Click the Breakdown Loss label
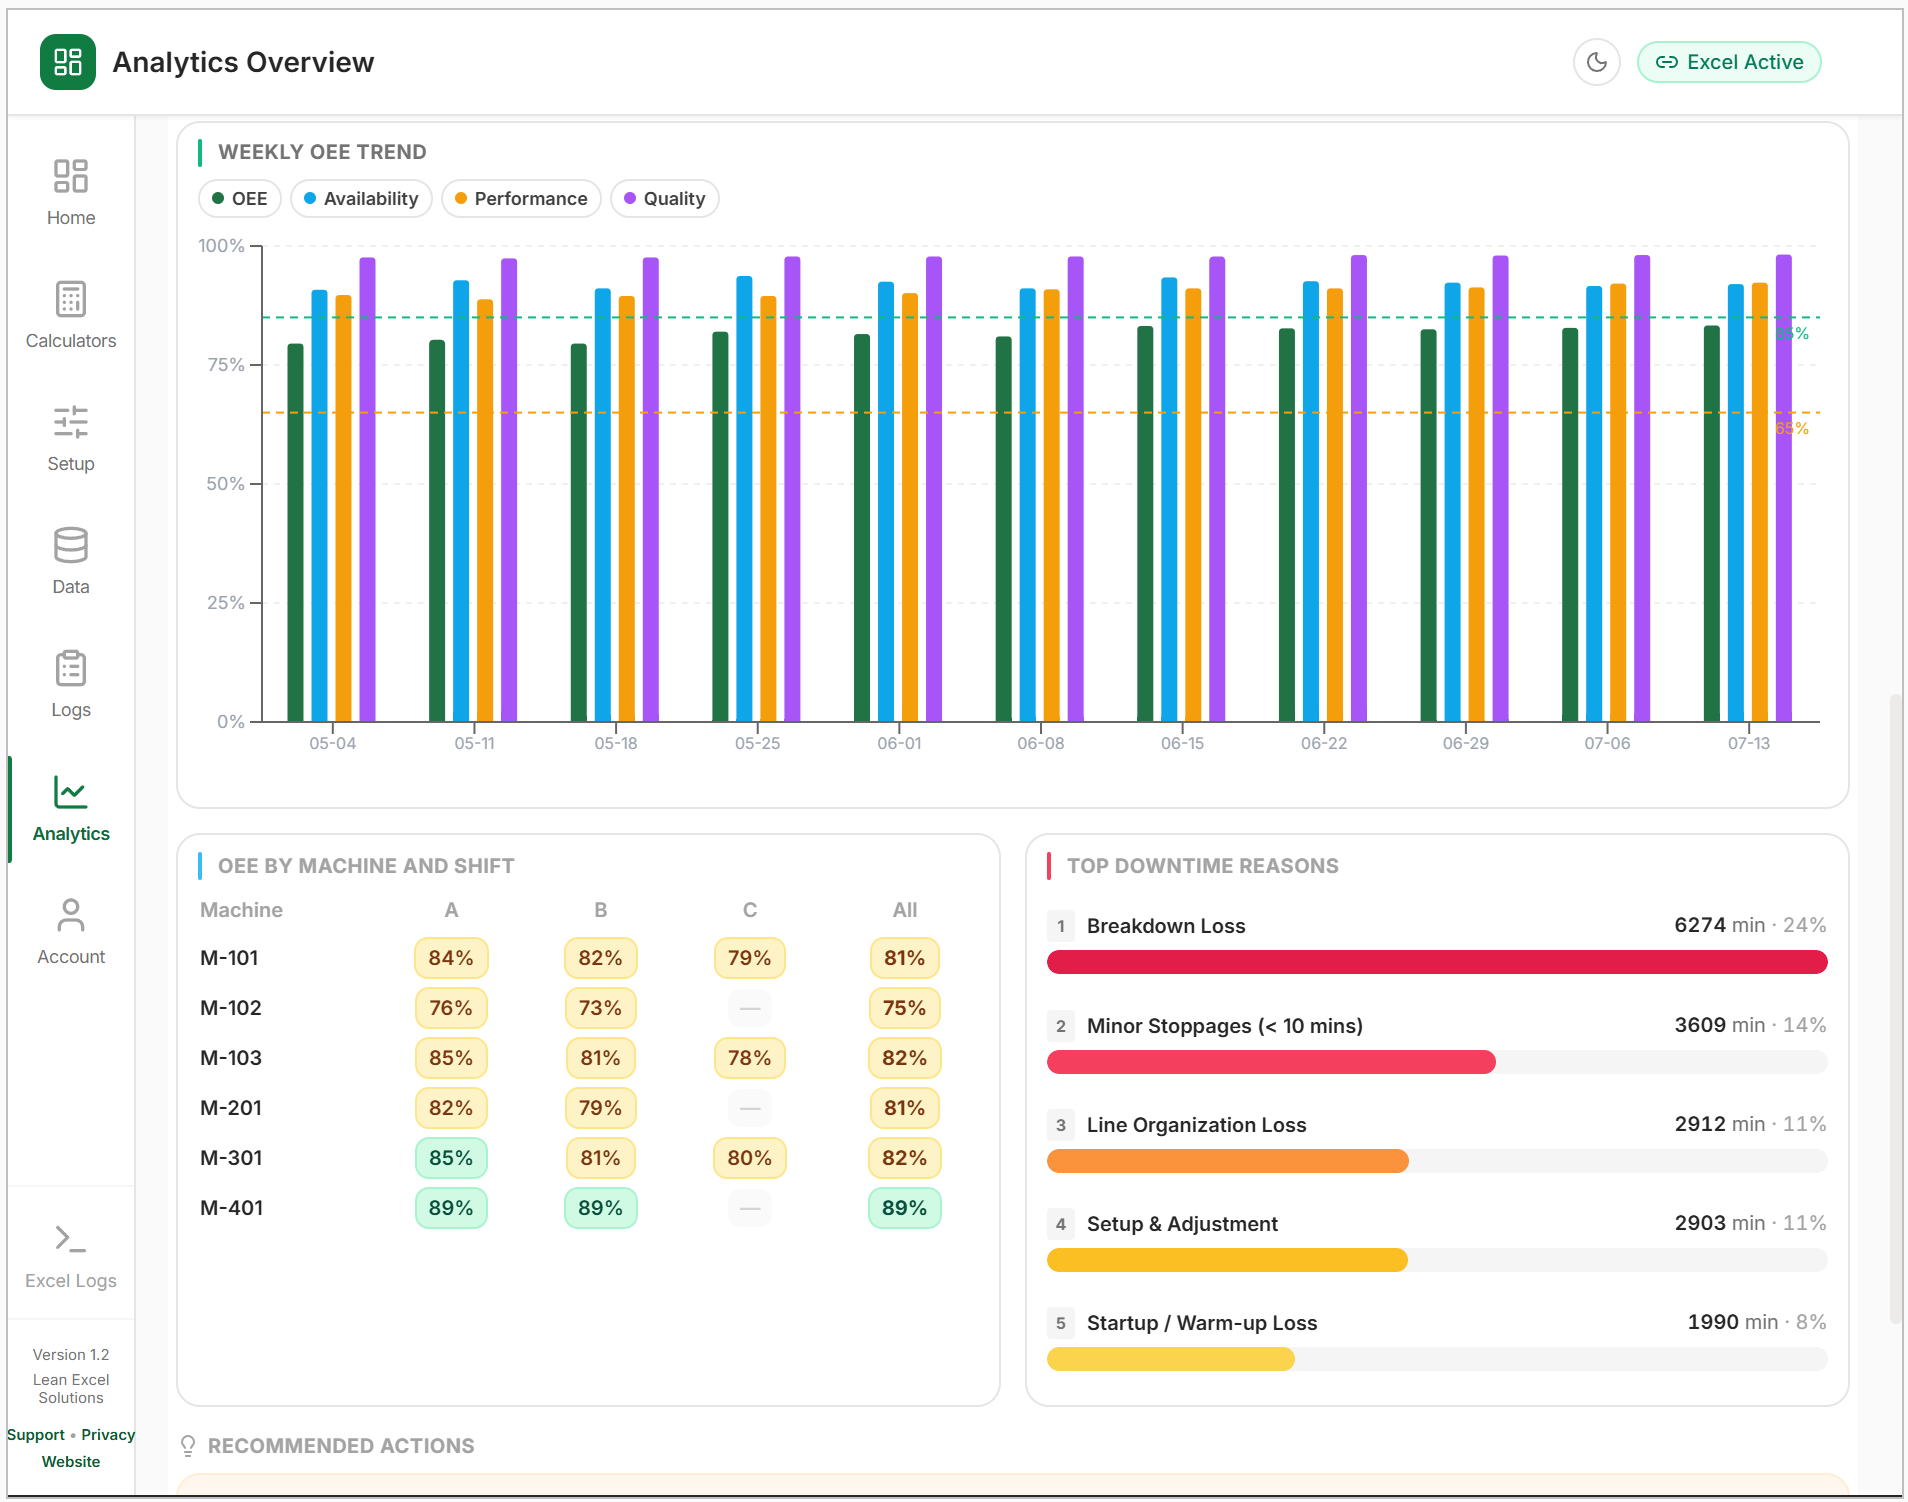 click(1166, 926)
